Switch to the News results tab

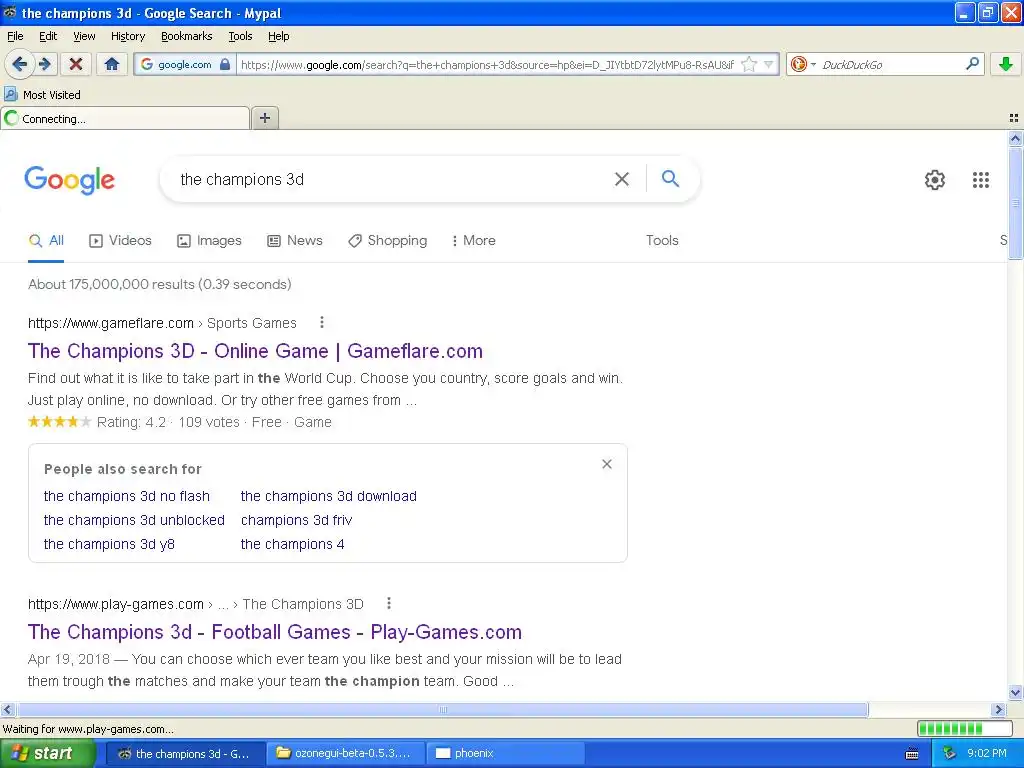click(x=295, y=240)
